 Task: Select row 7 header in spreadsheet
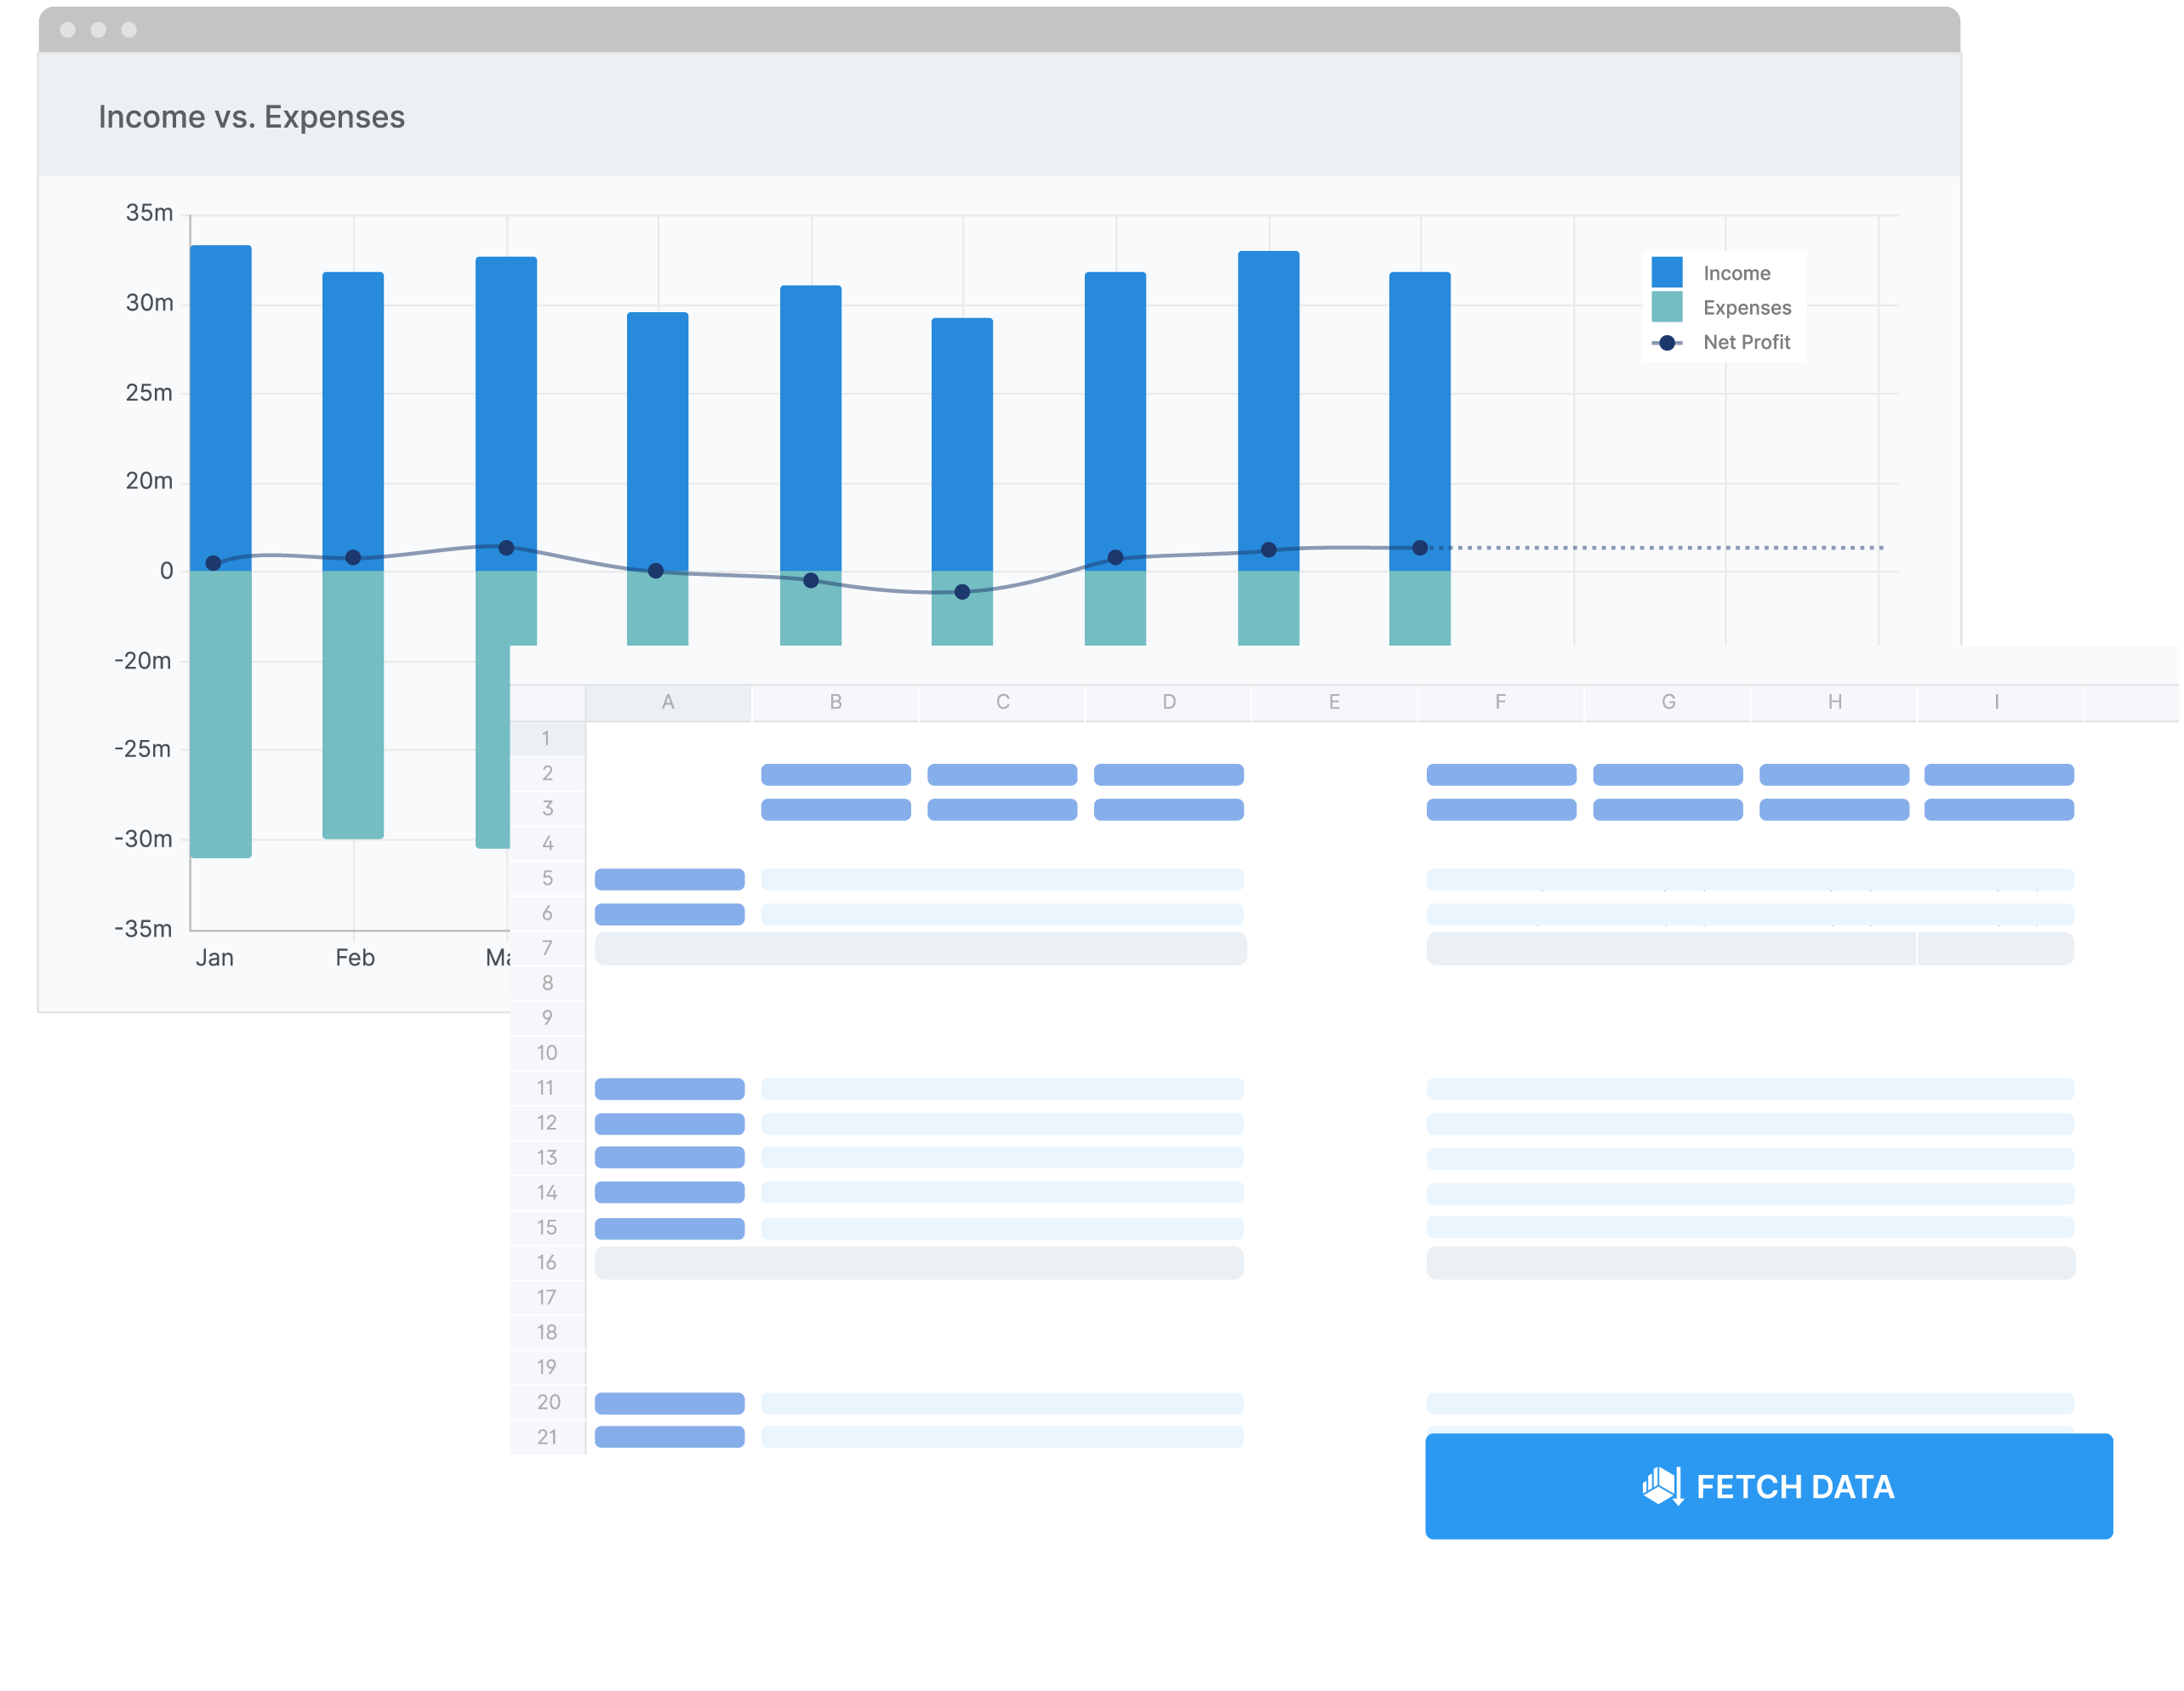coord(547,948)
